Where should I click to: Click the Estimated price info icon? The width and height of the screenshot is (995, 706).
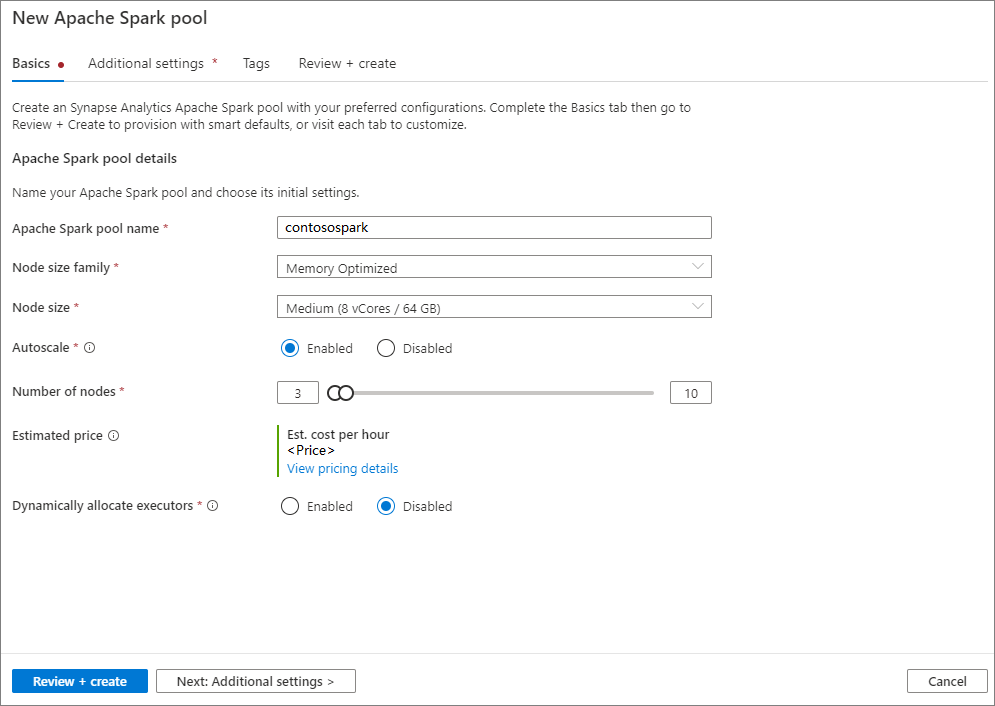point(114,435)
